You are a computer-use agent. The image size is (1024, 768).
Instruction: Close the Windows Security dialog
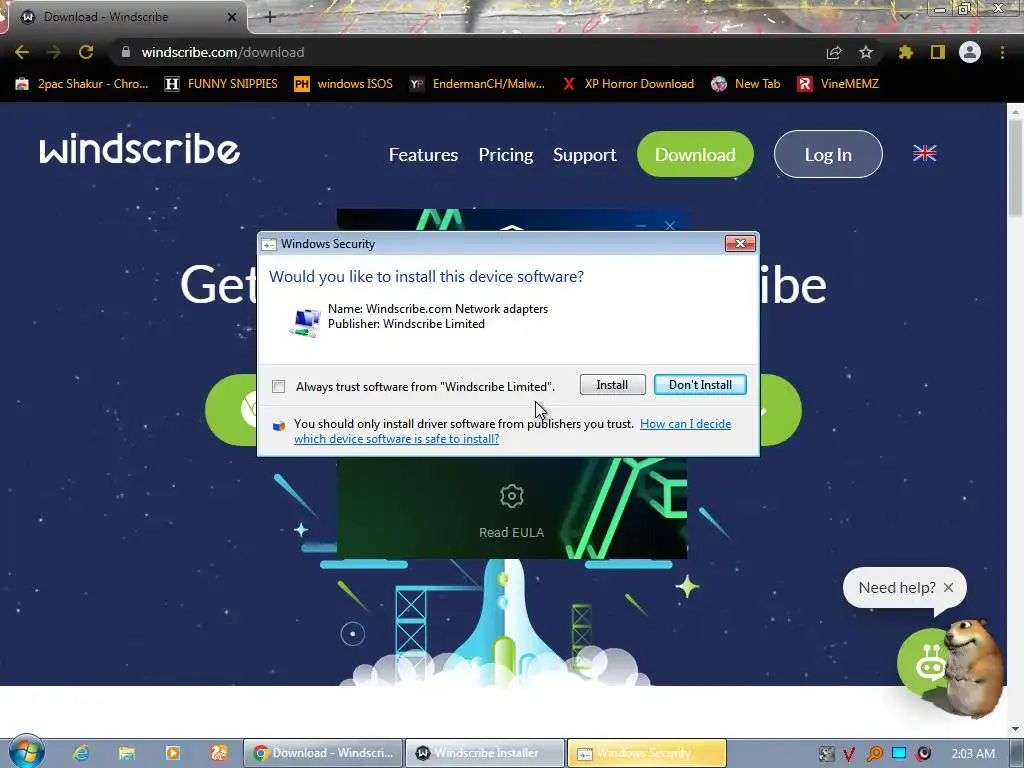point(740,244)
